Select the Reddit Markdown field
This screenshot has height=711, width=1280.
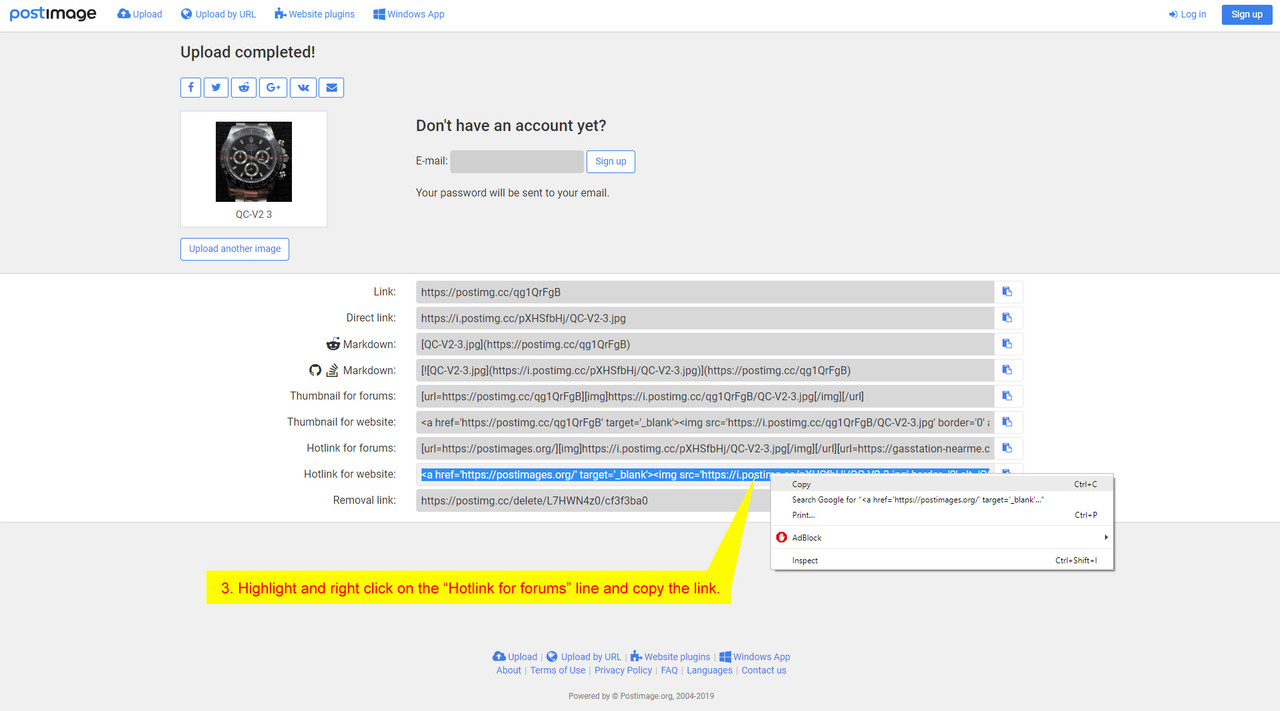tap(705, 344)
